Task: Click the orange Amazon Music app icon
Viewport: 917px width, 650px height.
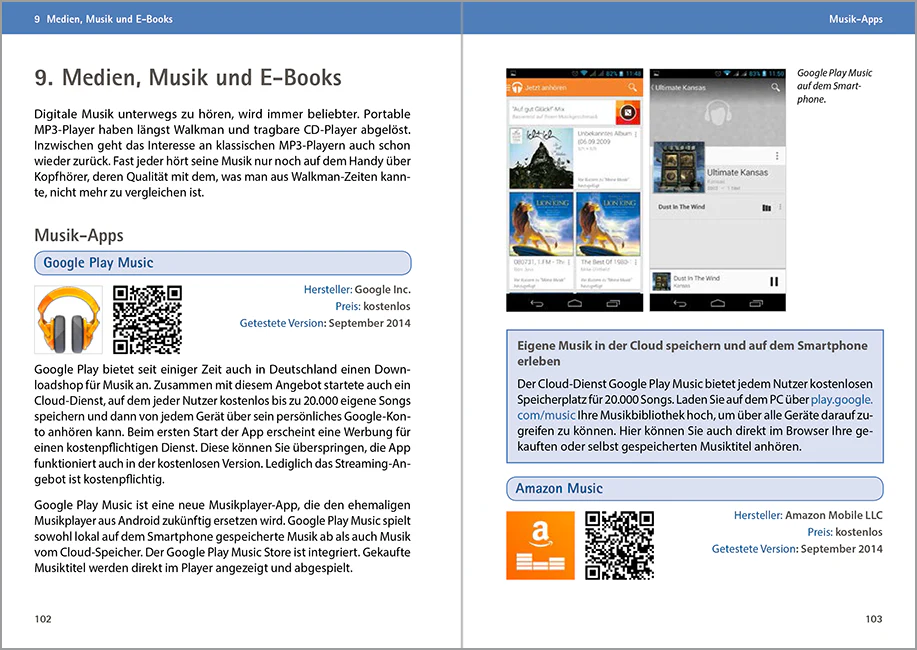Action: pos(540,545)
